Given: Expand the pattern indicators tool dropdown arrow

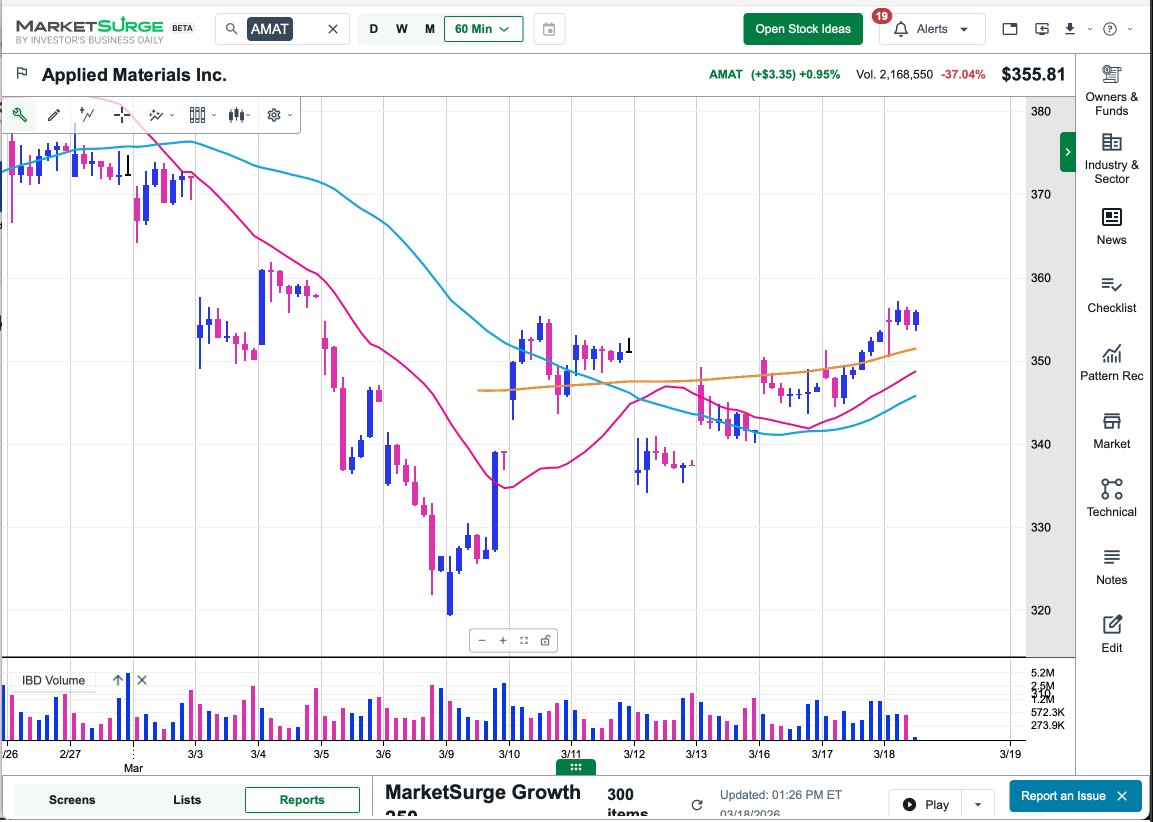Looking at the screenshot, I should click(x=172, y=115).
